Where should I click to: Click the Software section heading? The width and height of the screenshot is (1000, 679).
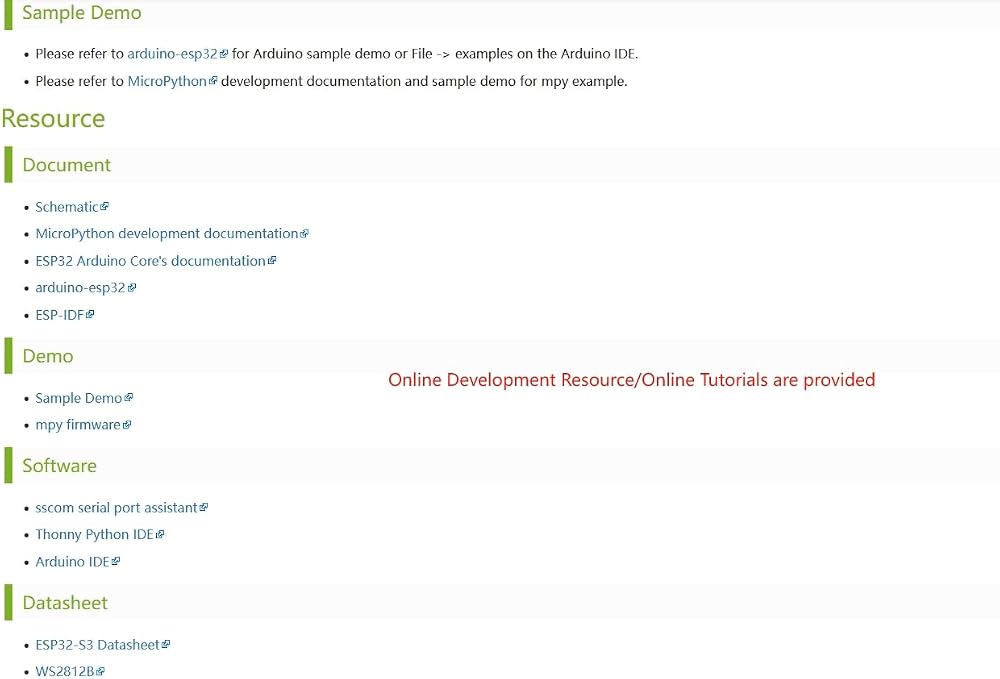(59, 466)
